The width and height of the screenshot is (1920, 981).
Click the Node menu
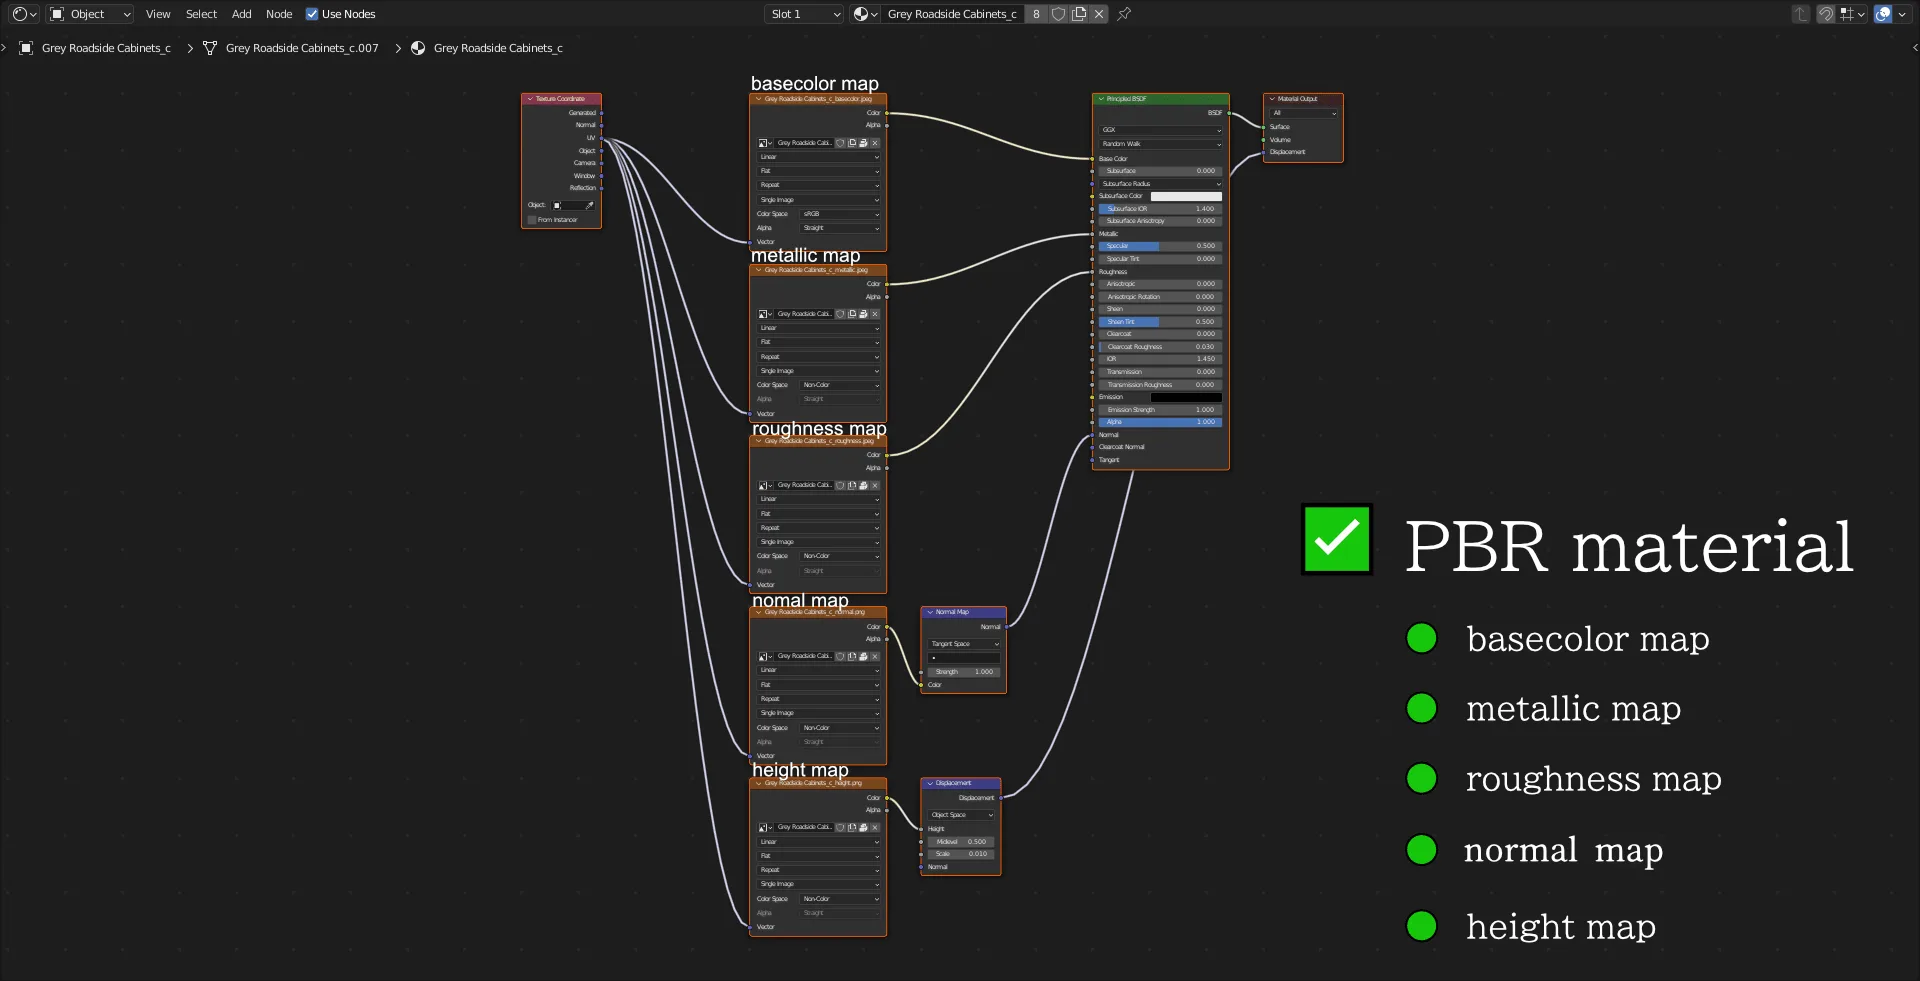click(279, 14)
